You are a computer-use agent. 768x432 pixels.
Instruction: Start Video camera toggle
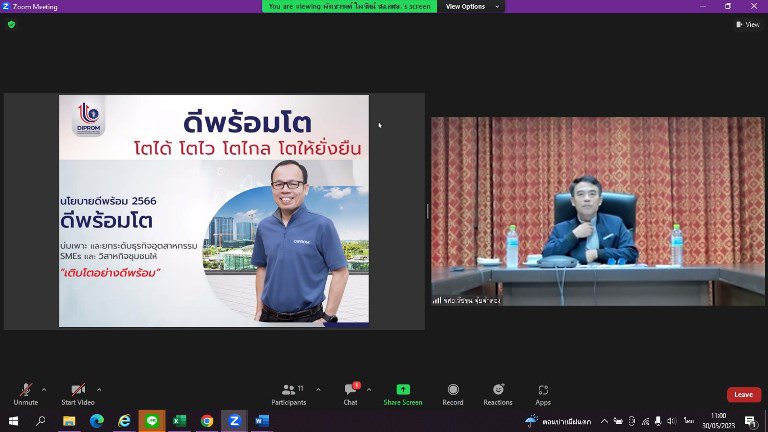tap(77, 394)
